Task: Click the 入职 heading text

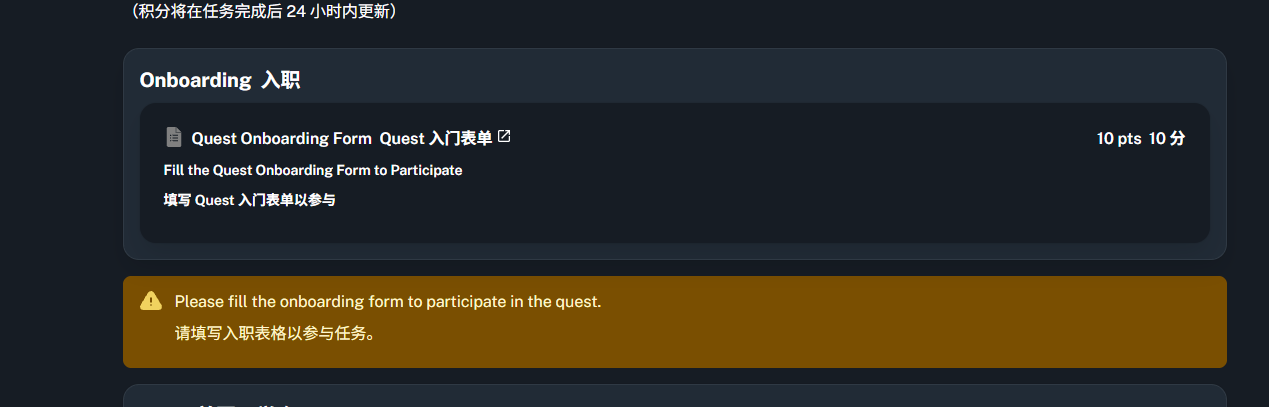Action: [280, 81]
